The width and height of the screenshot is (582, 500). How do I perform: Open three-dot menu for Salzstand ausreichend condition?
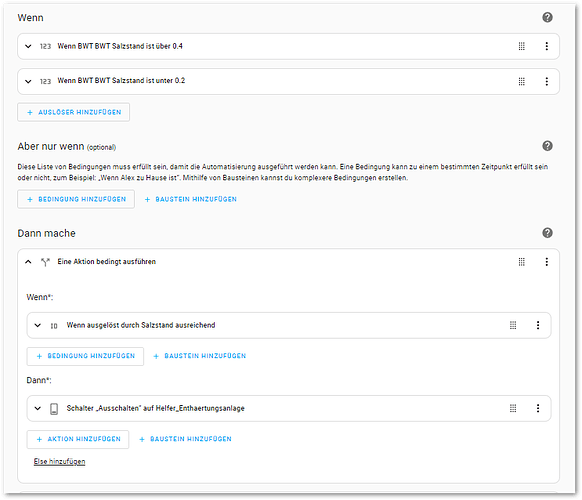pyautogui.click(x=538, y=325)
